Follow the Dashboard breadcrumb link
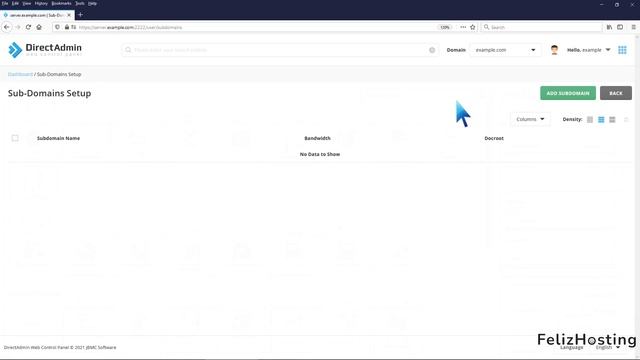This screenshot has width=640, height=360. tap(20, 74)
